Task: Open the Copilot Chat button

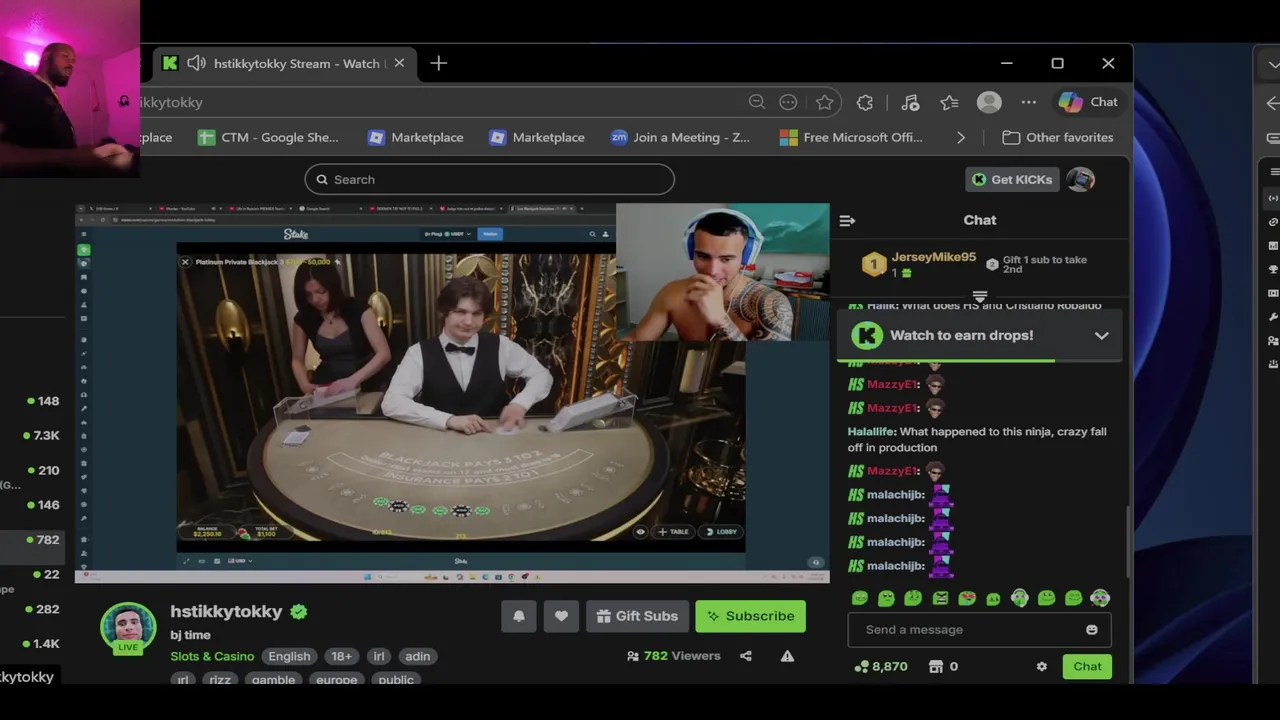Action: click(x=1088, y=102)
